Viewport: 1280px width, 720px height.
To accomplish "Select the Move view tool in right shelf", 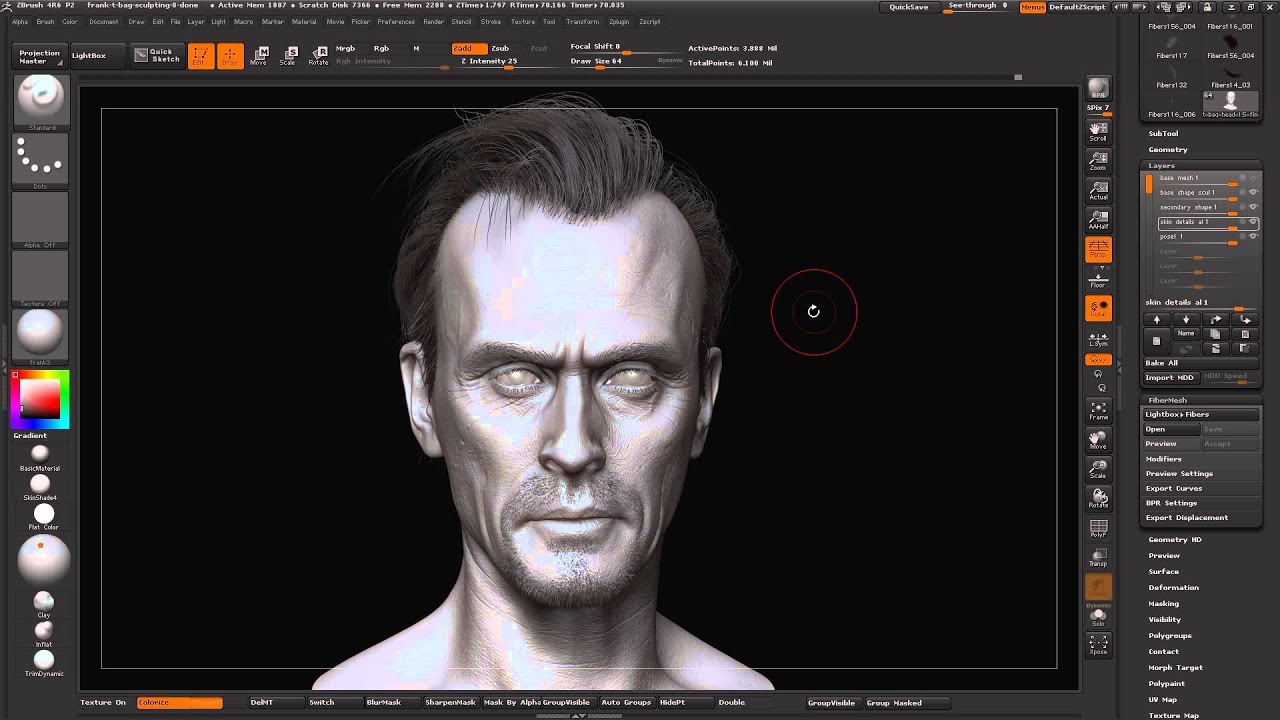I will (x=1098, y=440).
